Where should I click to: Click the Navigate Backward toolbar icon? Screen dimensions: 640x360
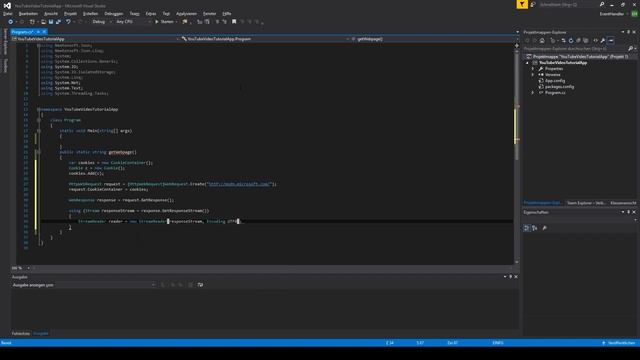click(11, 22)
